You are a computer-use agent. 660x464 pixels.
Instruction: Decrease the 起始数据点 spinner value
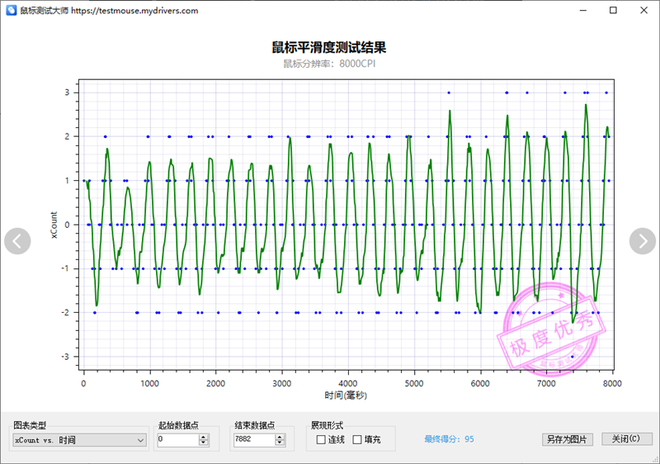coord(204,443)
